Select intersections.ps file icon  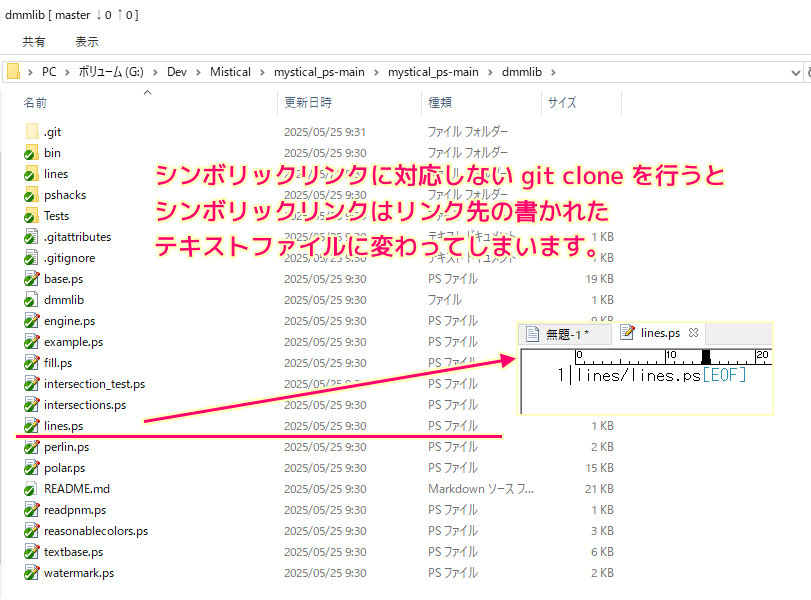pyautogui.click(x=32, y=405)
